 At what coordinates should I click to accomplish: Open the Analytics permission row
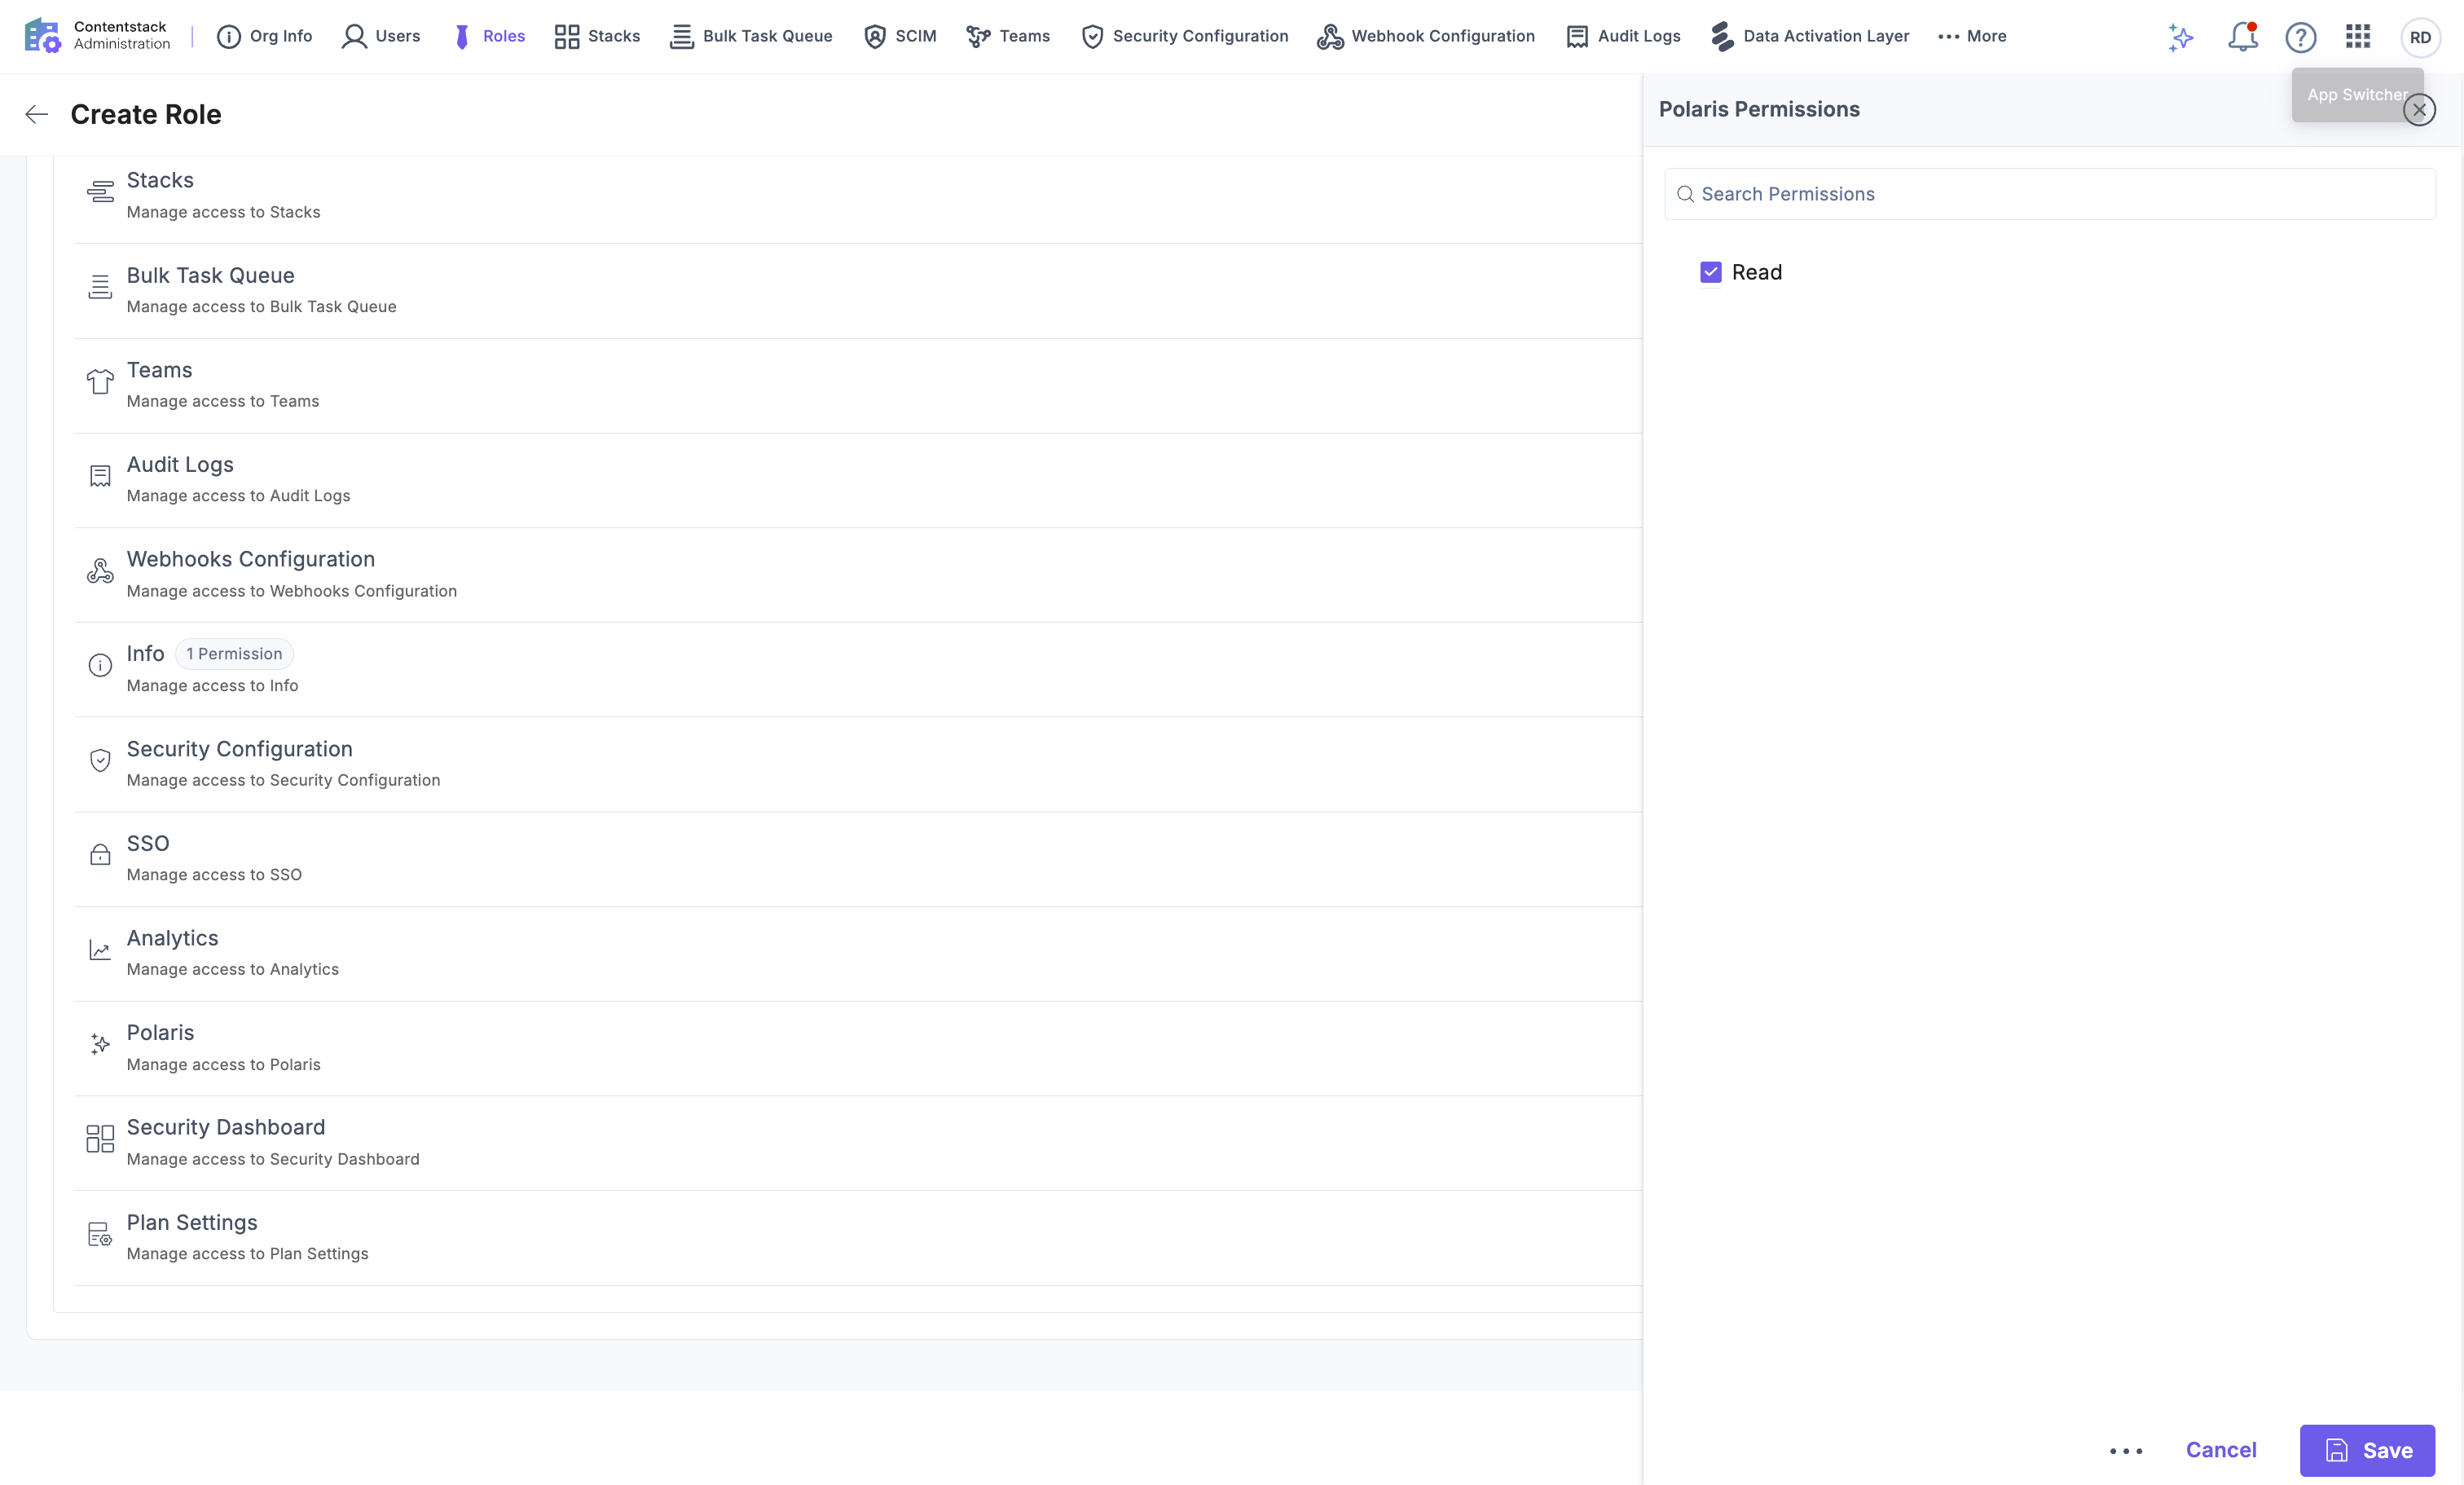point(858,954)
